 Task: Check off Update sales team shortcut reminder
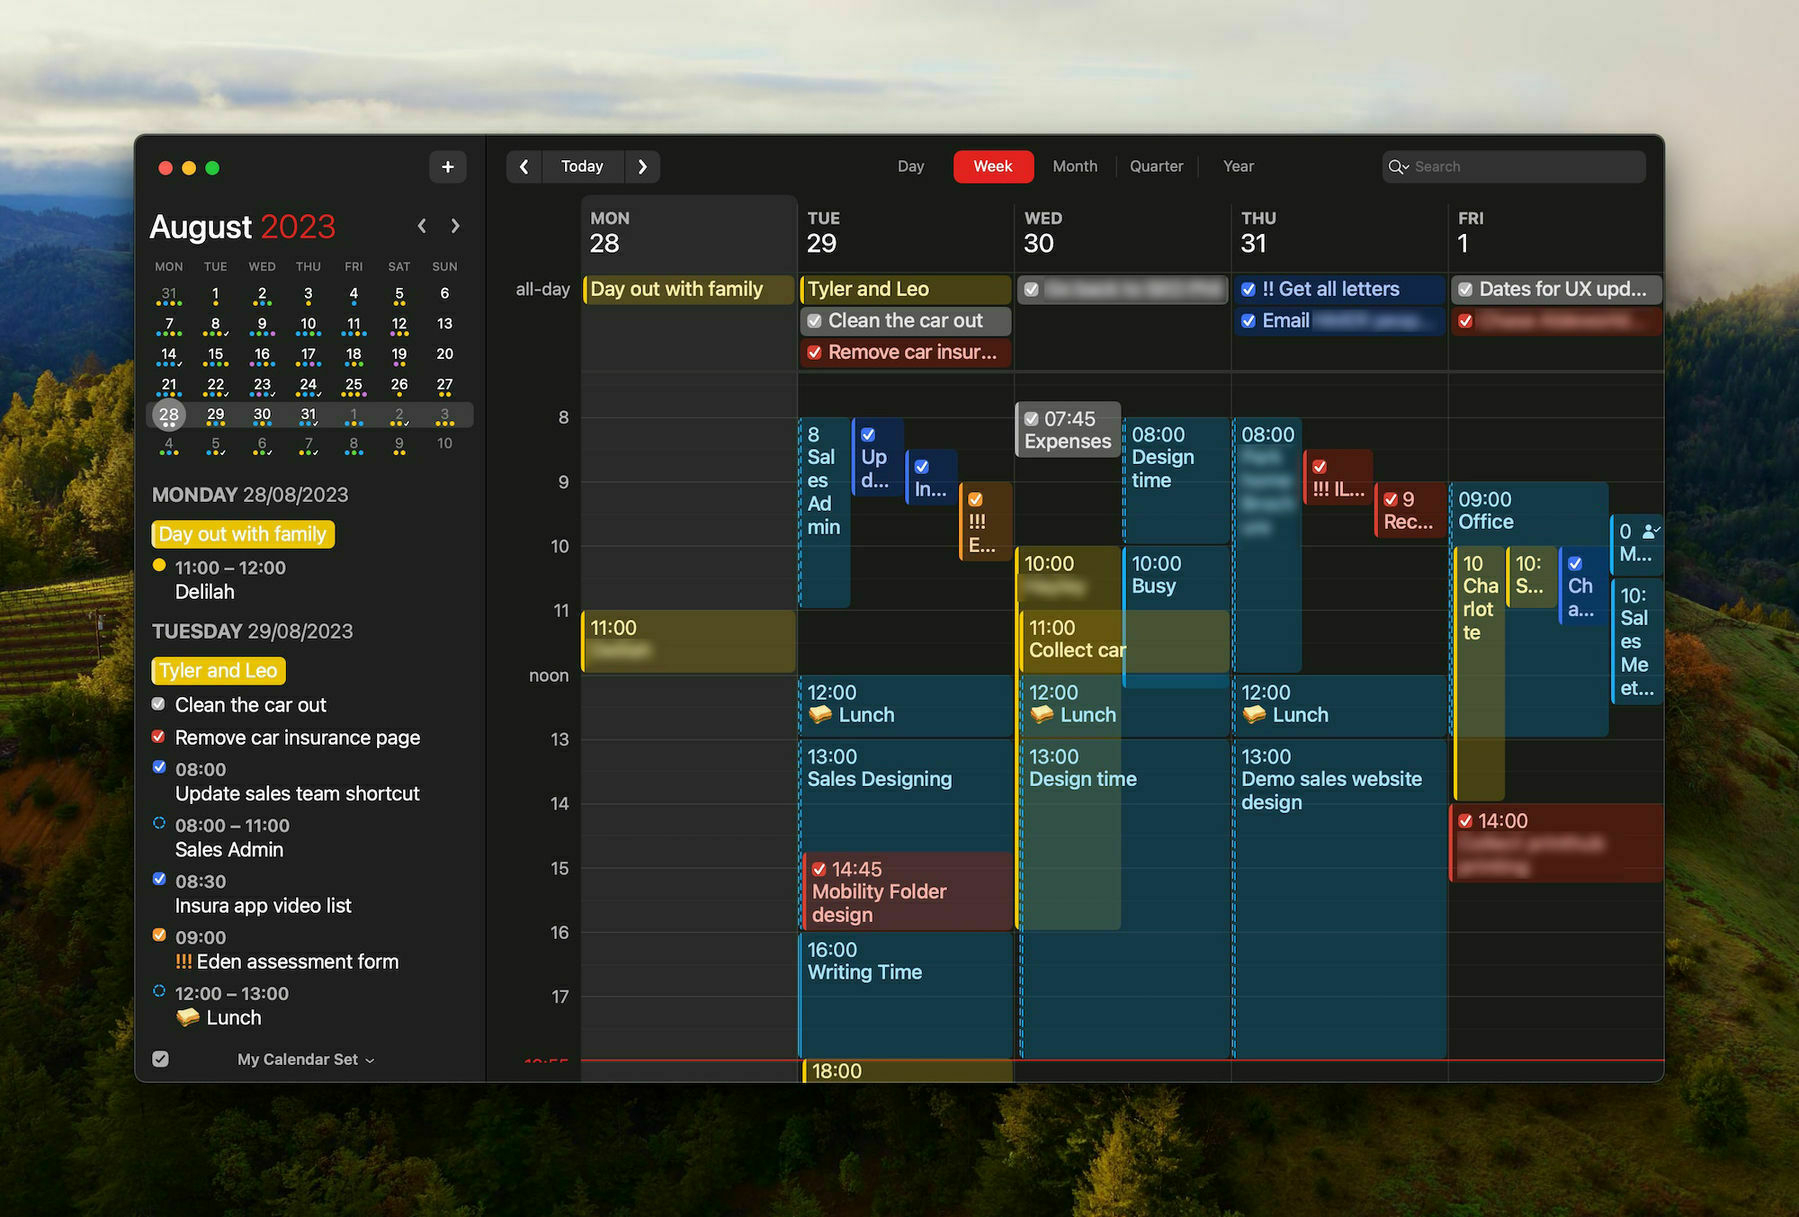159,768
